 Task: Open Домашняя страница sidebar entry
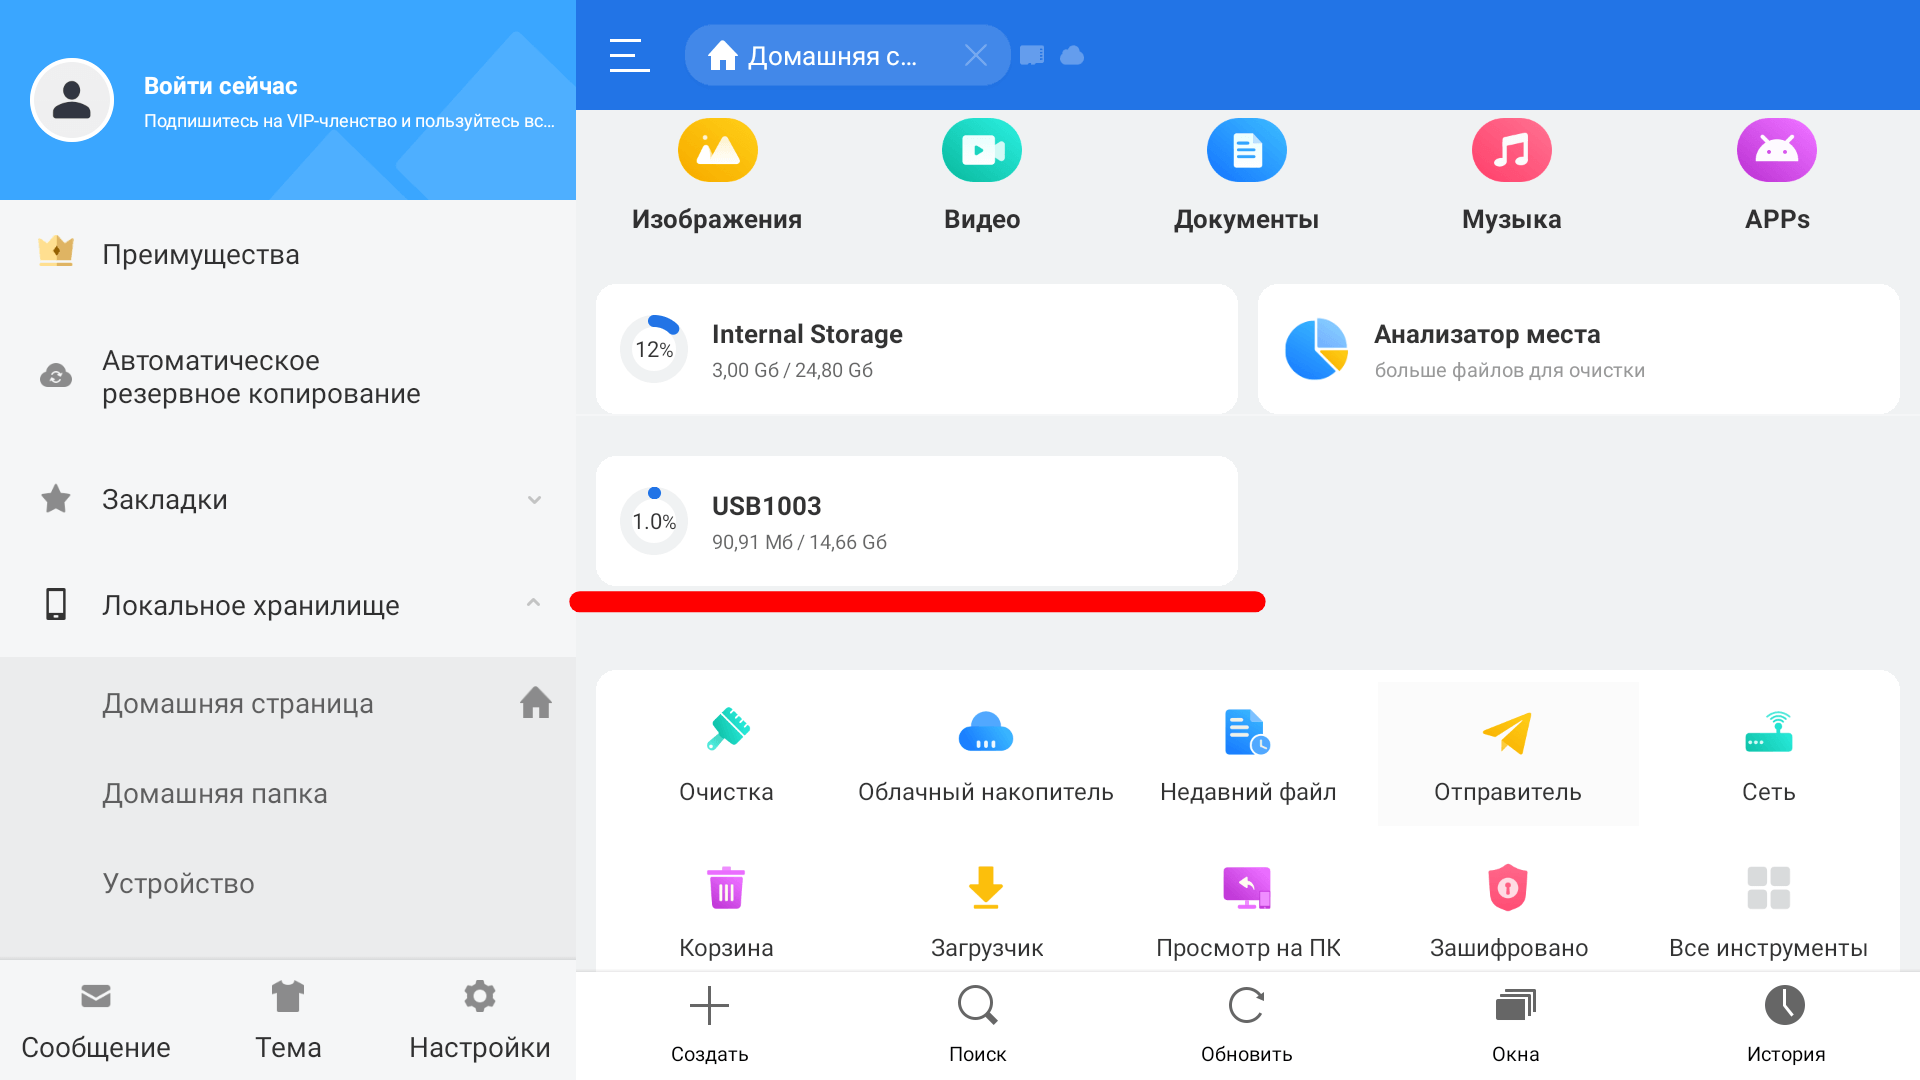click(288, 704)
